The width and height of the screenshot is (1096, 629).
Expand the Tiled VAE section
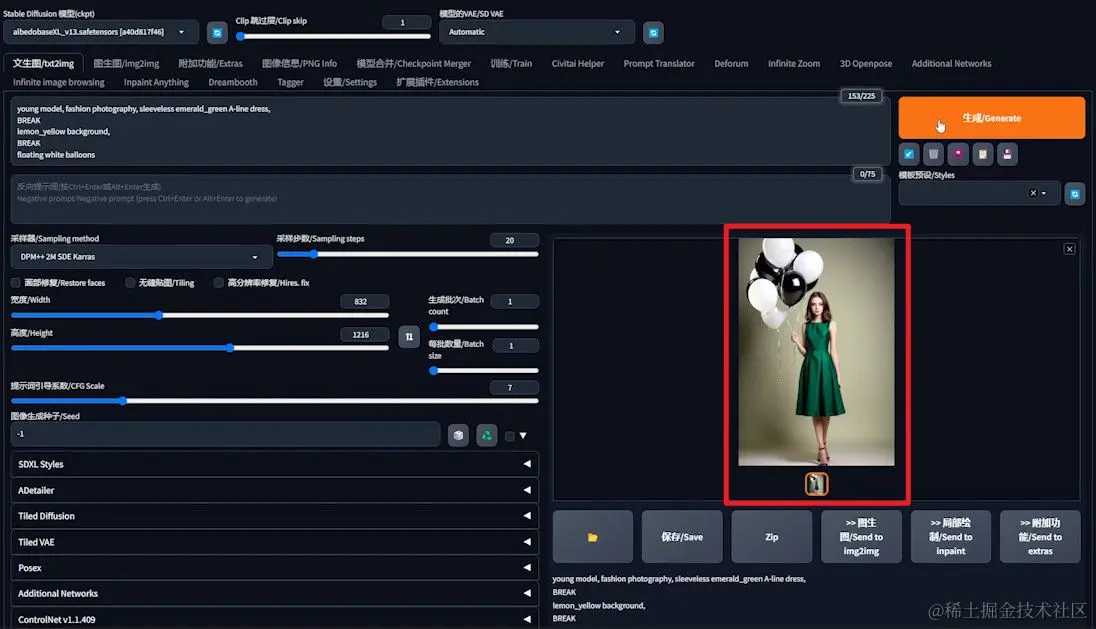[274, 542]
